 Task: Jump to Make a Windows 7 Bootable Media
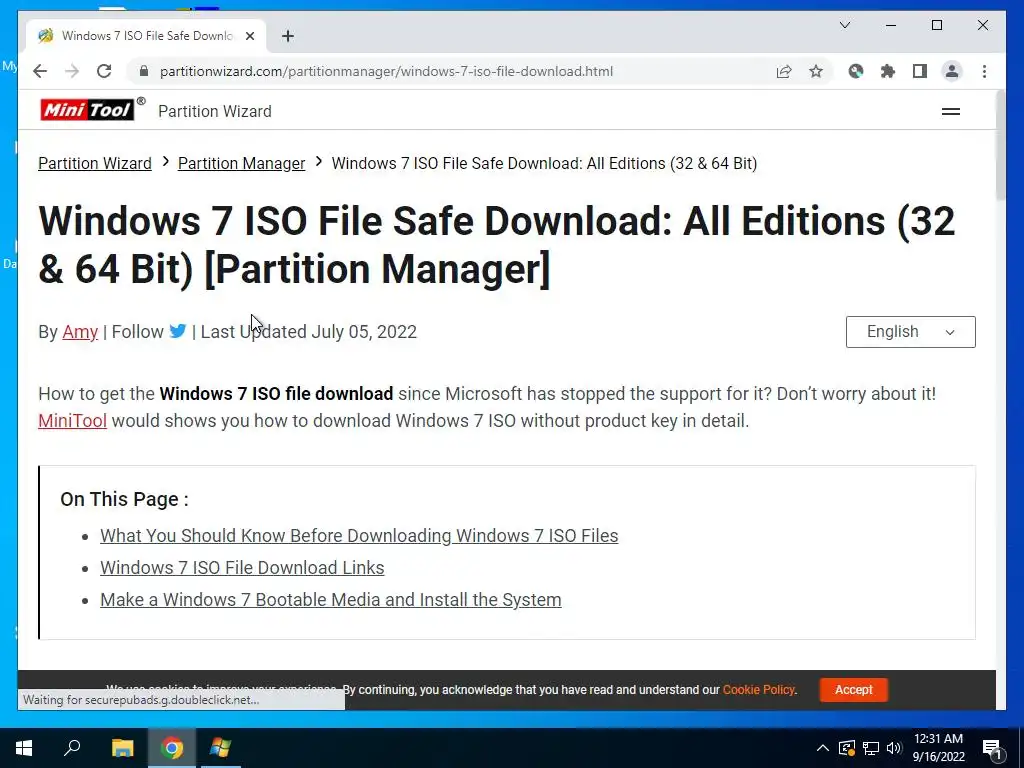click(330, 600)
